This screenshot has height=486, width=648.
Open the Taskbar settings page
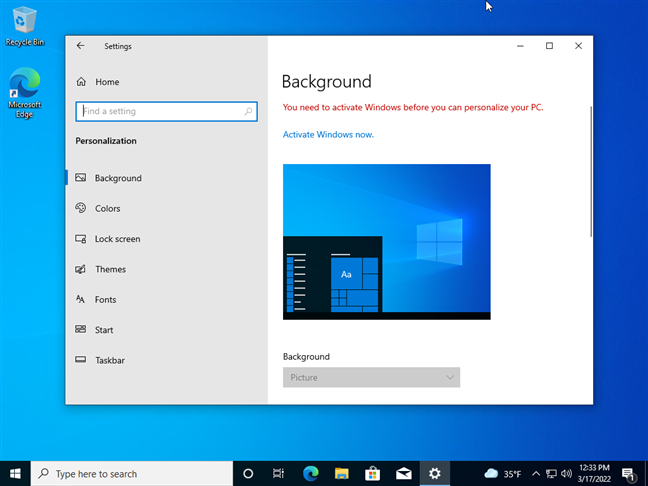(110, 360)
